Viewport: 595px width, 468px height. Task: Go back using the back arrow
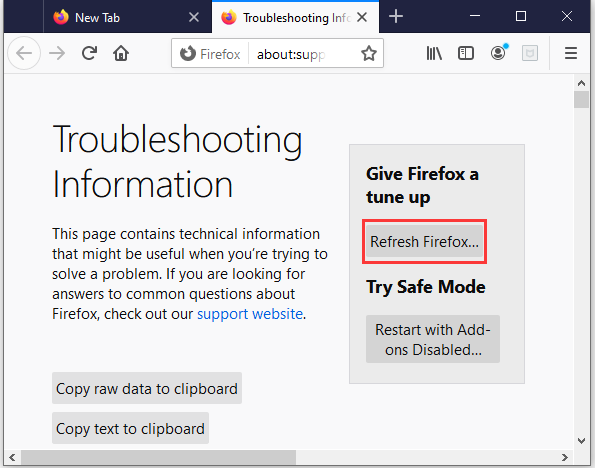tap(24, 53)
